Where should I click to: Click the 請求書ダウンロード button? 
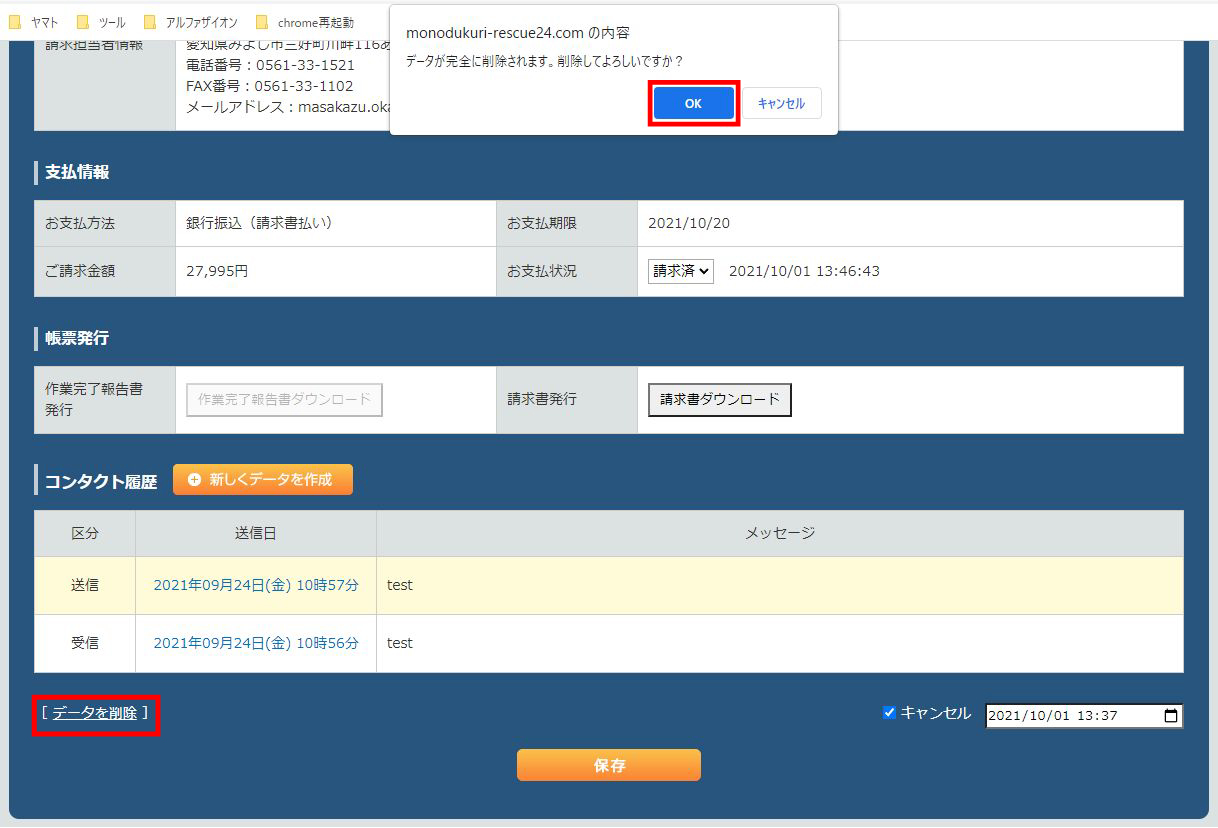[719, 399]
